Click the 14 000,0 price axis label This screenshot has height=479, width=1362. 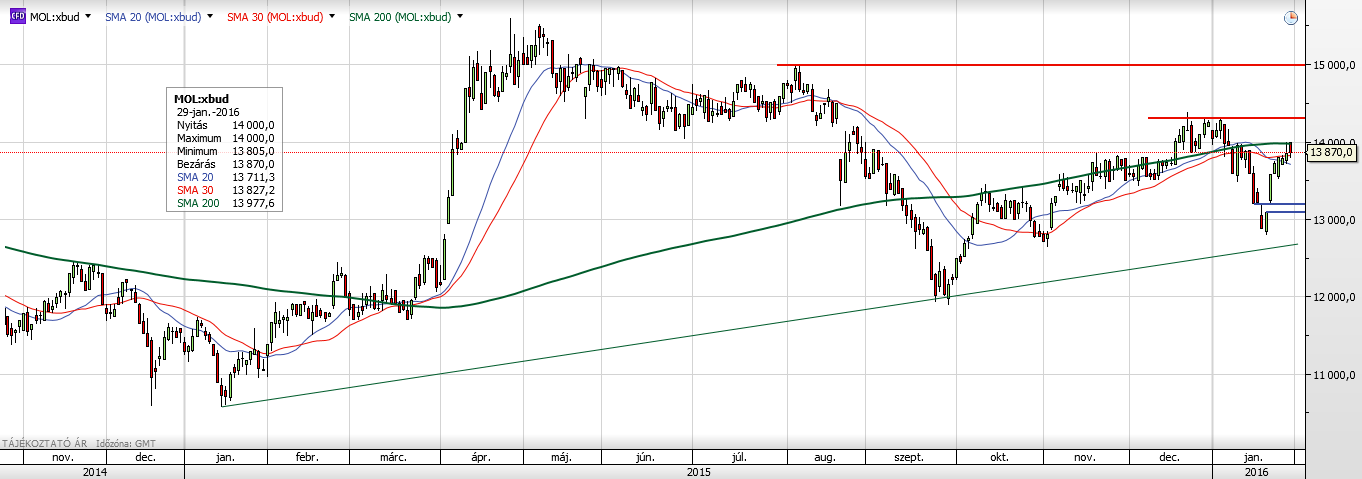click(1334, 142)
